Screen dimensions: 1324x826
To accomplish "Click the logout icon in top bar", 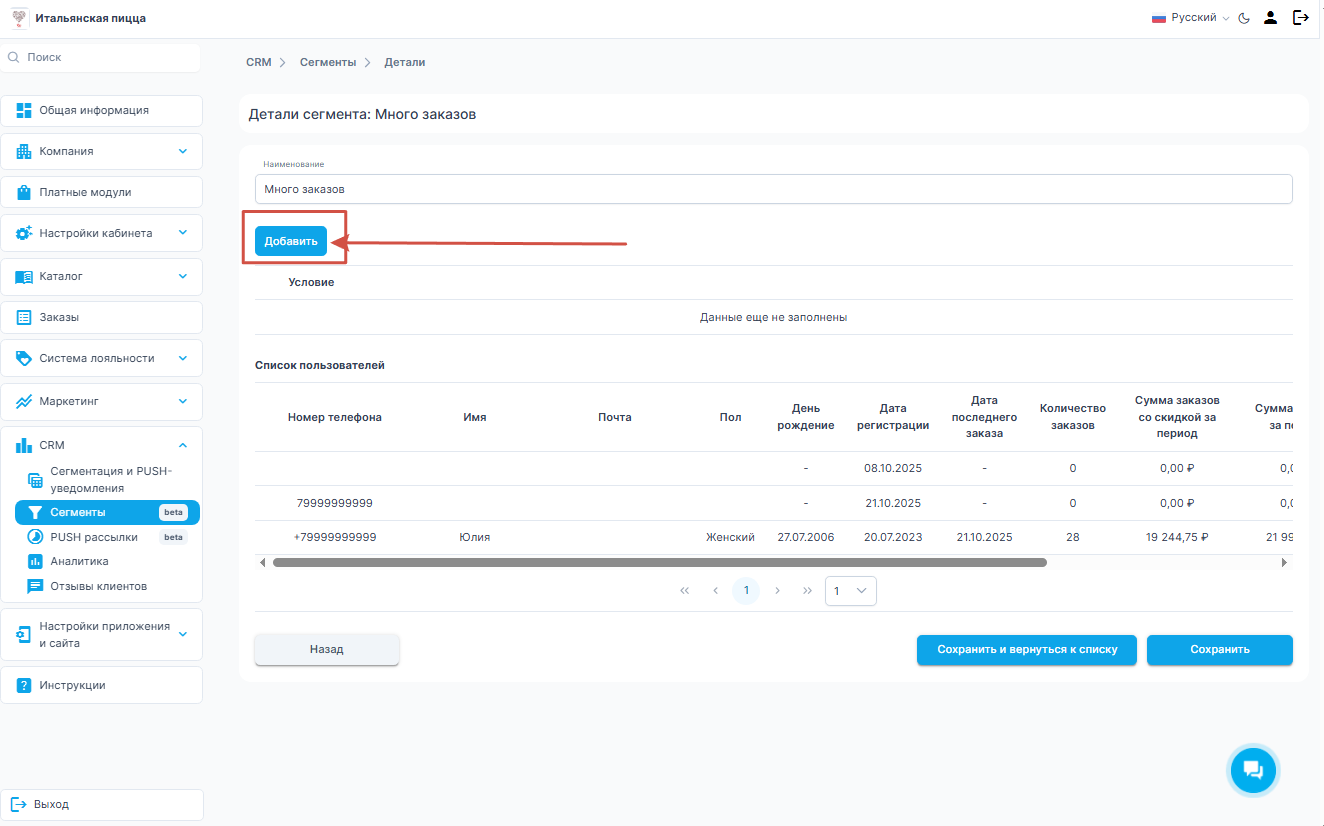I will (1300, 18).
